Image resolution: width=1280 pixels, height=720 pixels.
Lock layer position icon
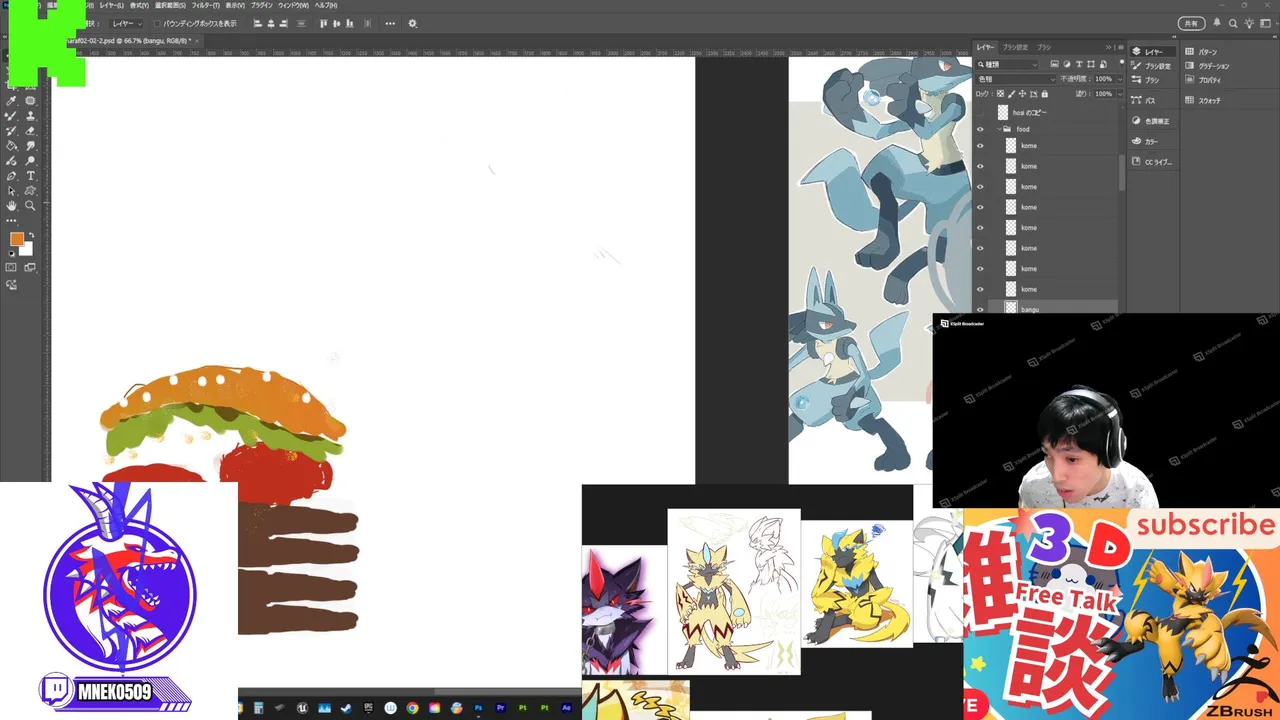click(x=1022, y=94)
